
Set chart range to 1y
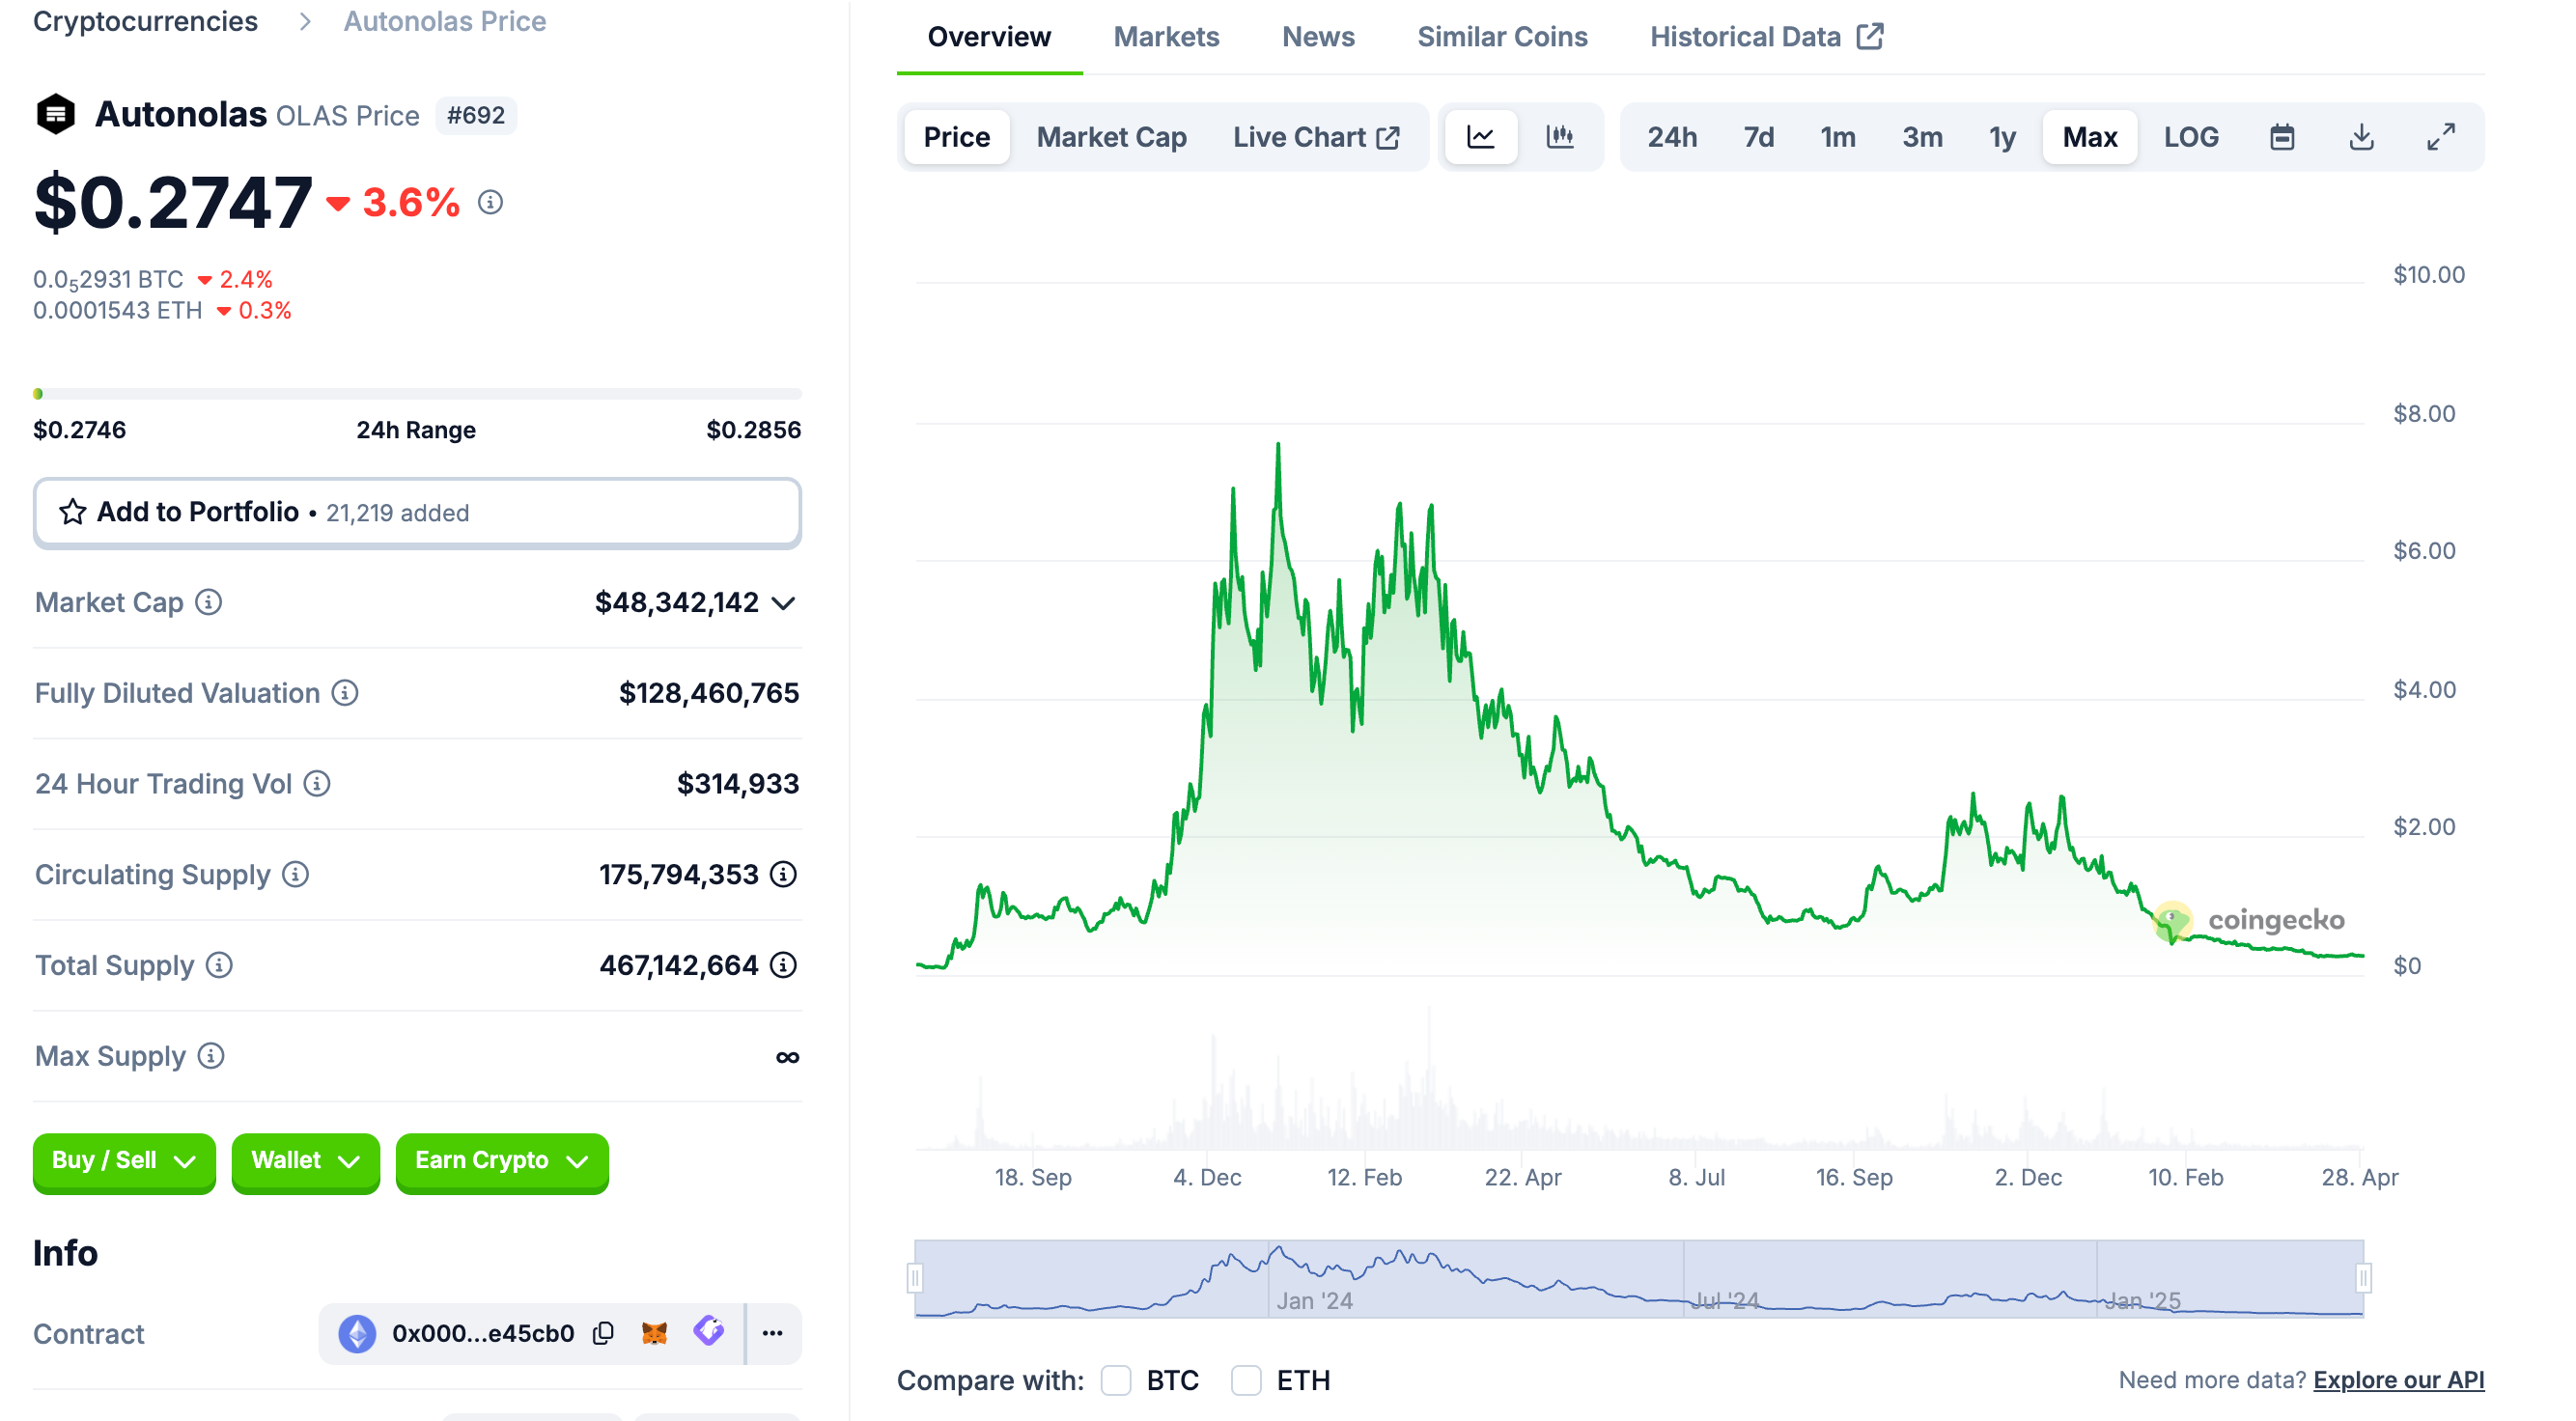click(2002, 137)
